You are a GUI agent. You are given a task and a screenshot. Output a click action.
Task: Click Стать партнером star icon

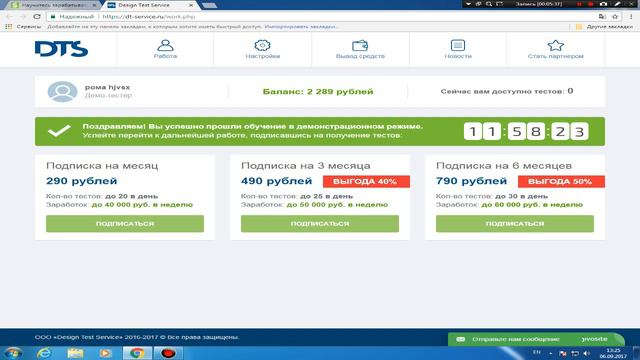click(x=556, y=45)
